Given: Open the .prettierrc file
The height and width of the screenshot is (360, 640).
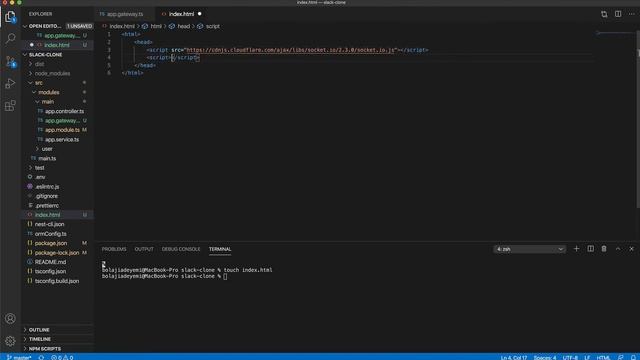Looking at the screenshot, I should [57, 206].
